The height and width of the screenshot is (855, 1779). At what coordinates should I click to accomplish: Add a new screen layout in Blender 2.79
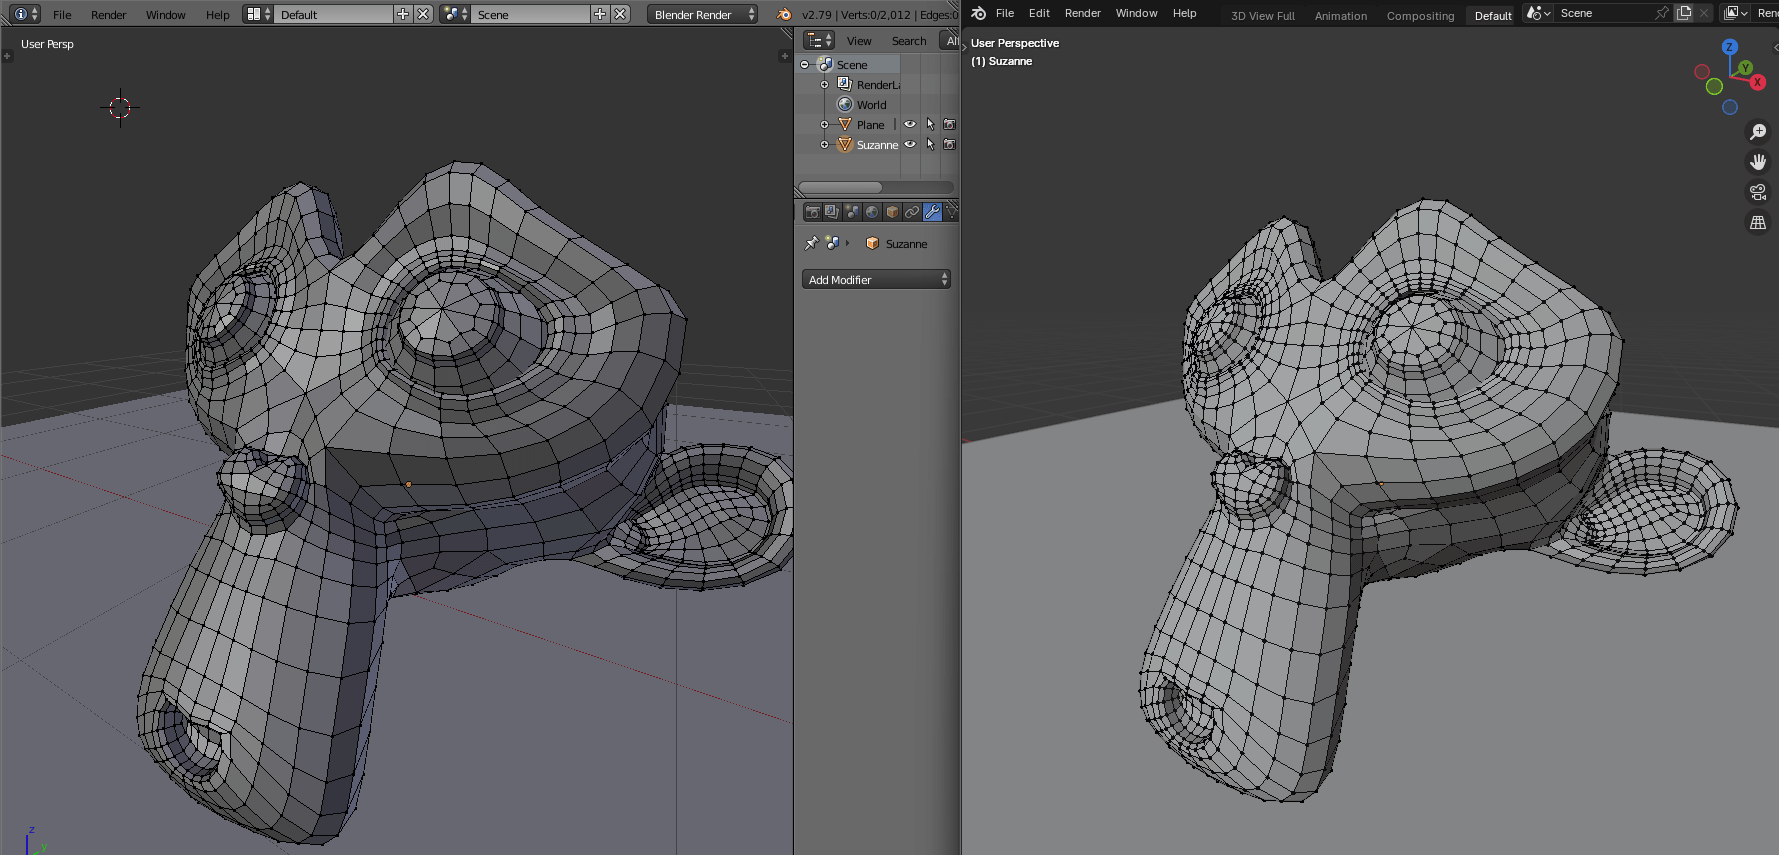[403, 14]
